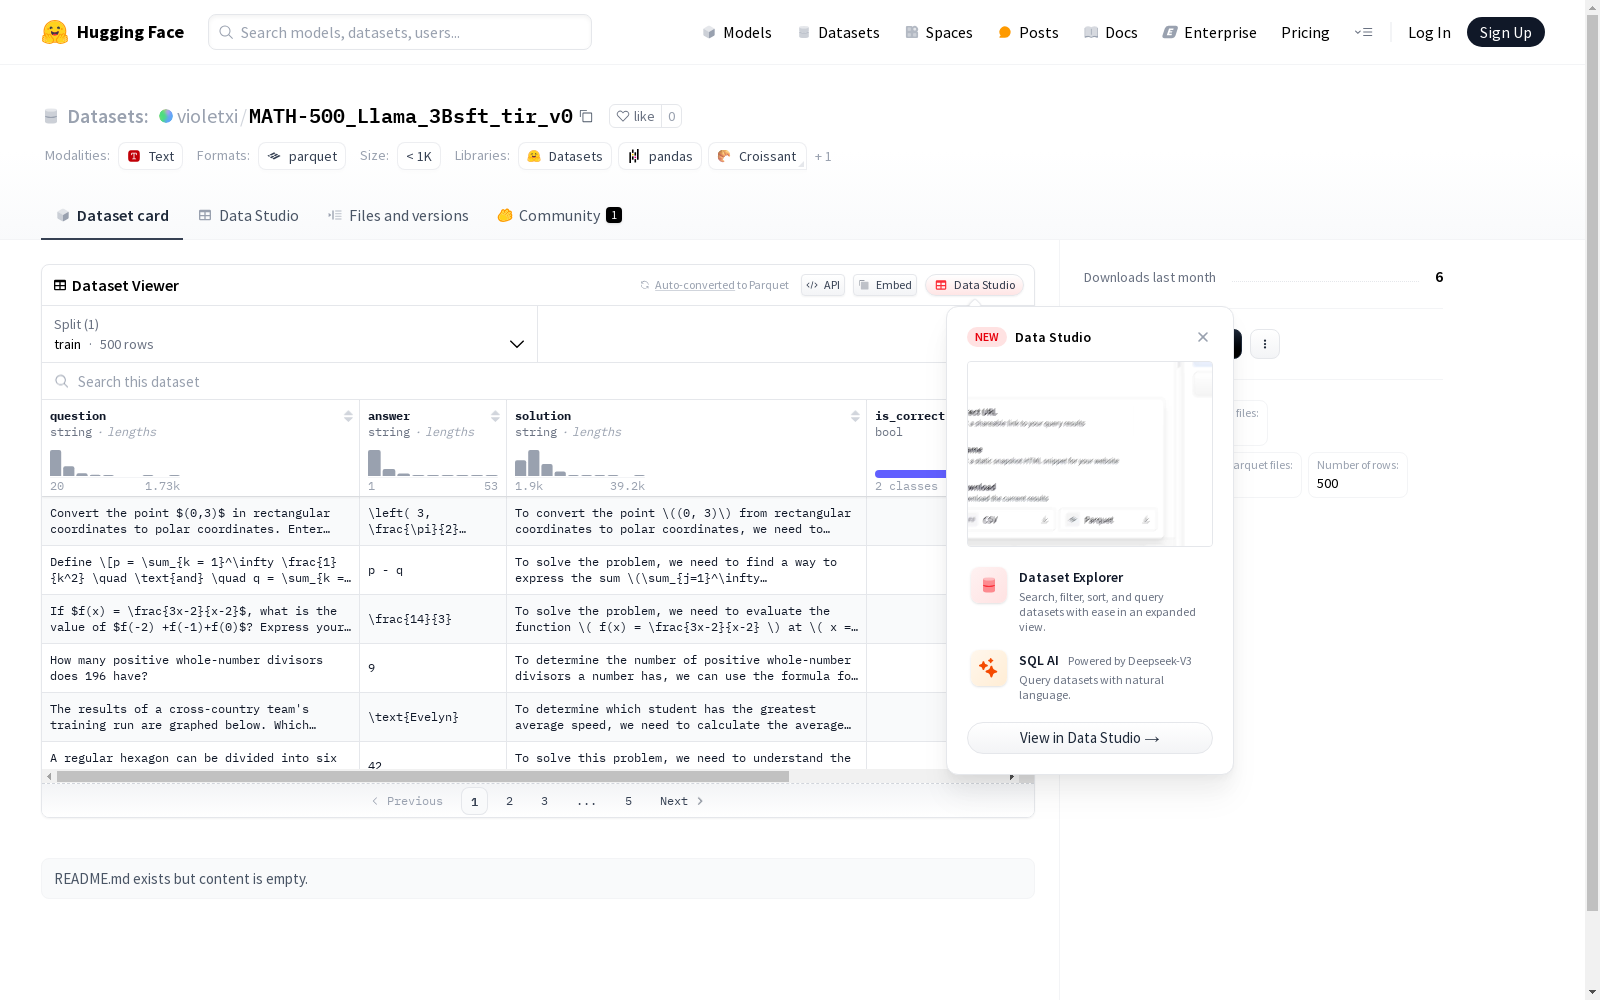Click View in Data Studio button
This screenshot has width=1600, height=1000.
1089,738
